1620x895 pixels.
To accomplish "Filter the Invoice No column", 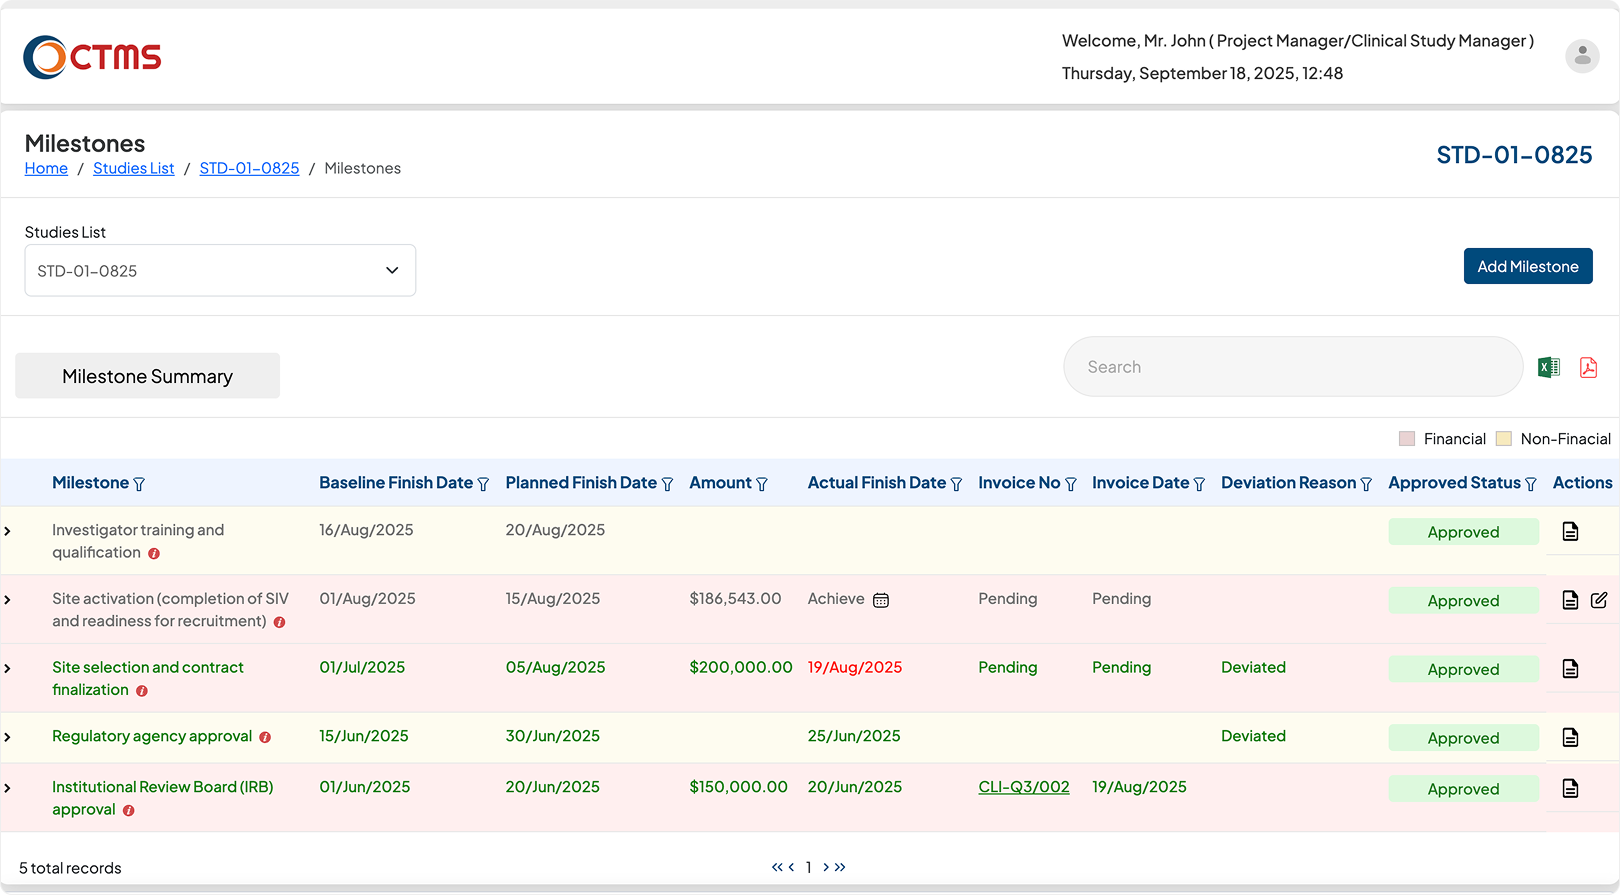I will tap(1071, 484).
